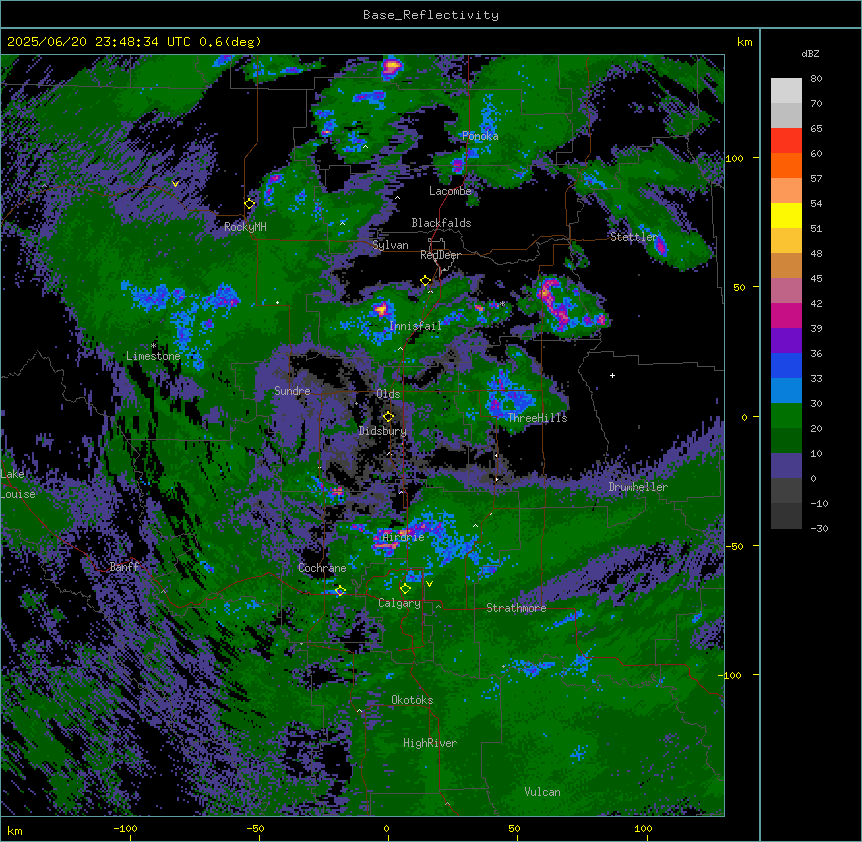Click the Didsbury city label
This screenshot has height=842, width=862.
click(383, 431)
